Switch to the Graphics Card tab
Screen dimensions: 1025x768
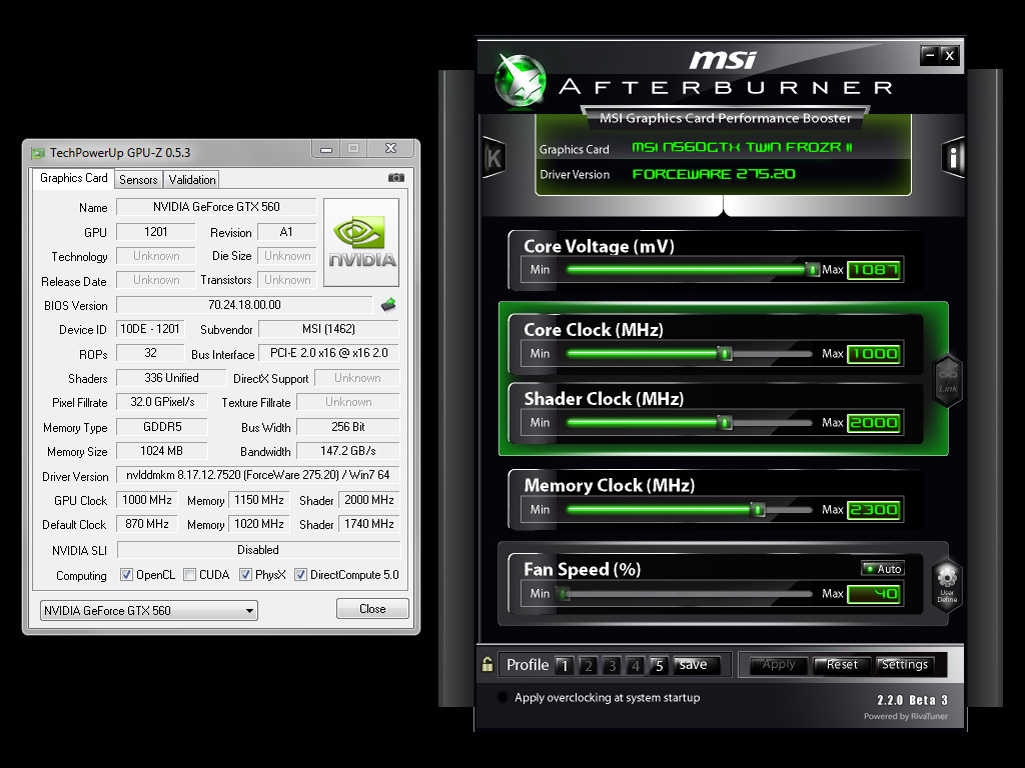tap(73, 178)
